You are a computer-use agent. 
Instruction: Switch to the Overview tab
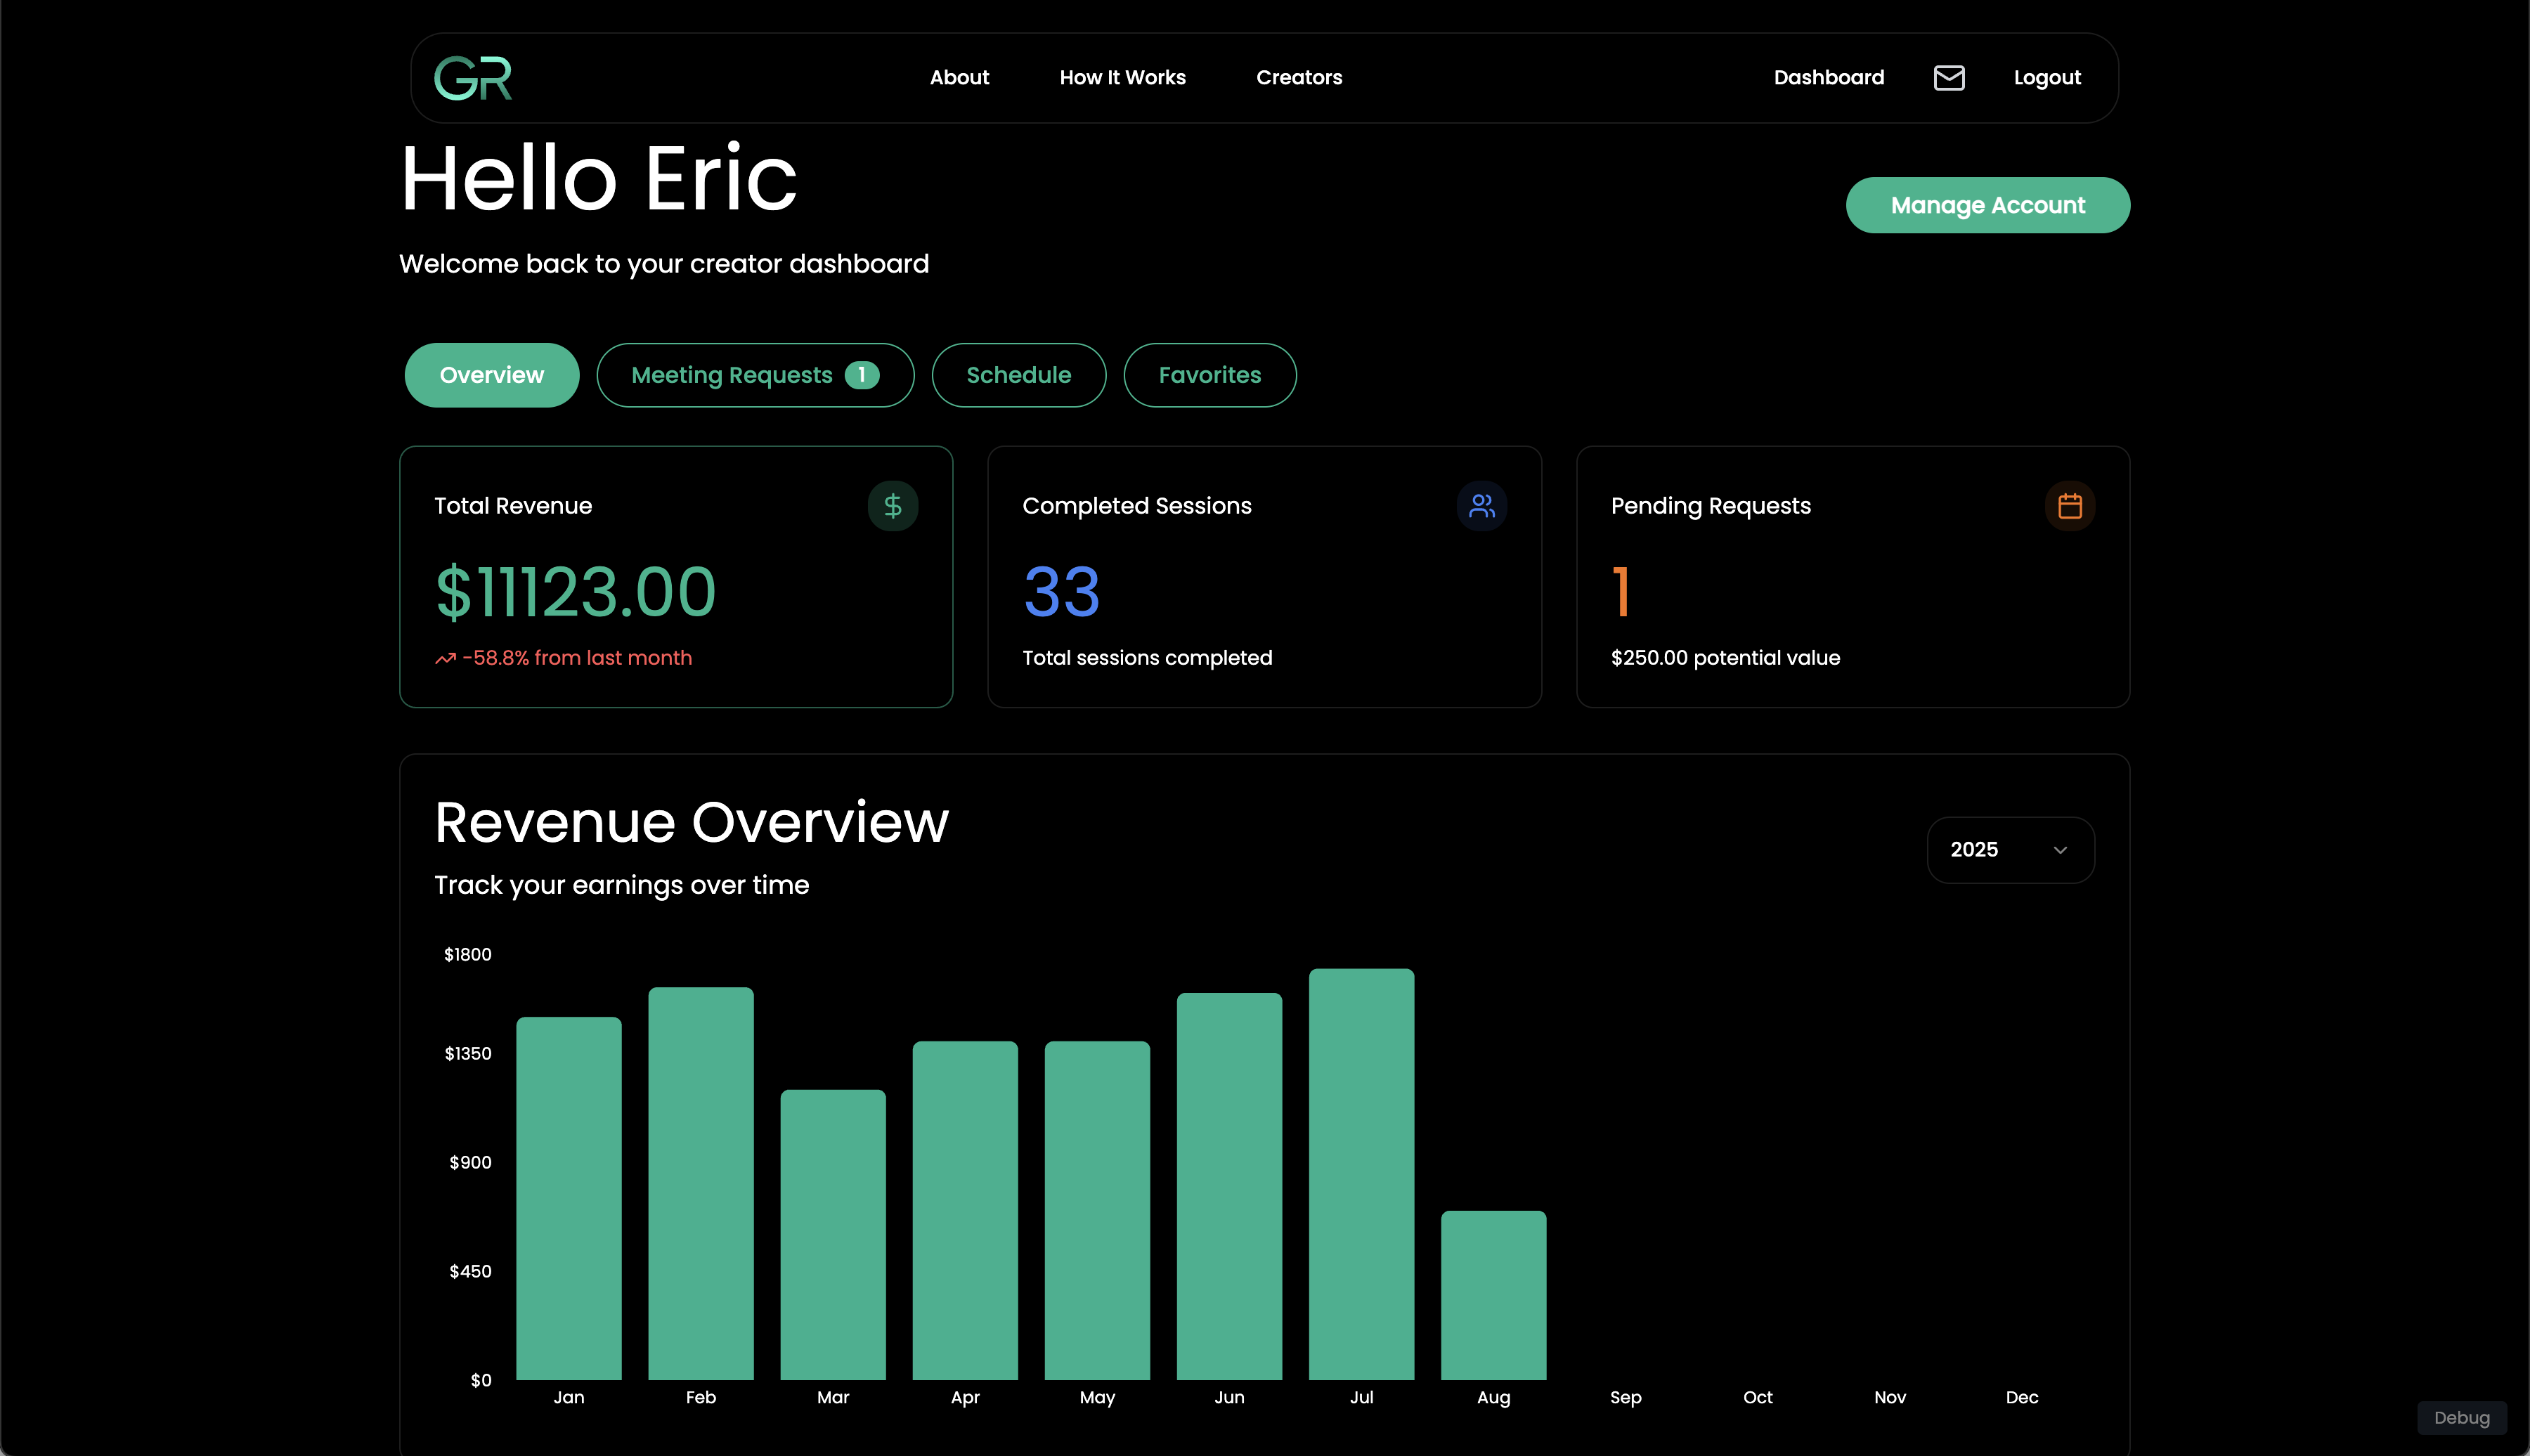(x=491, y=375)
